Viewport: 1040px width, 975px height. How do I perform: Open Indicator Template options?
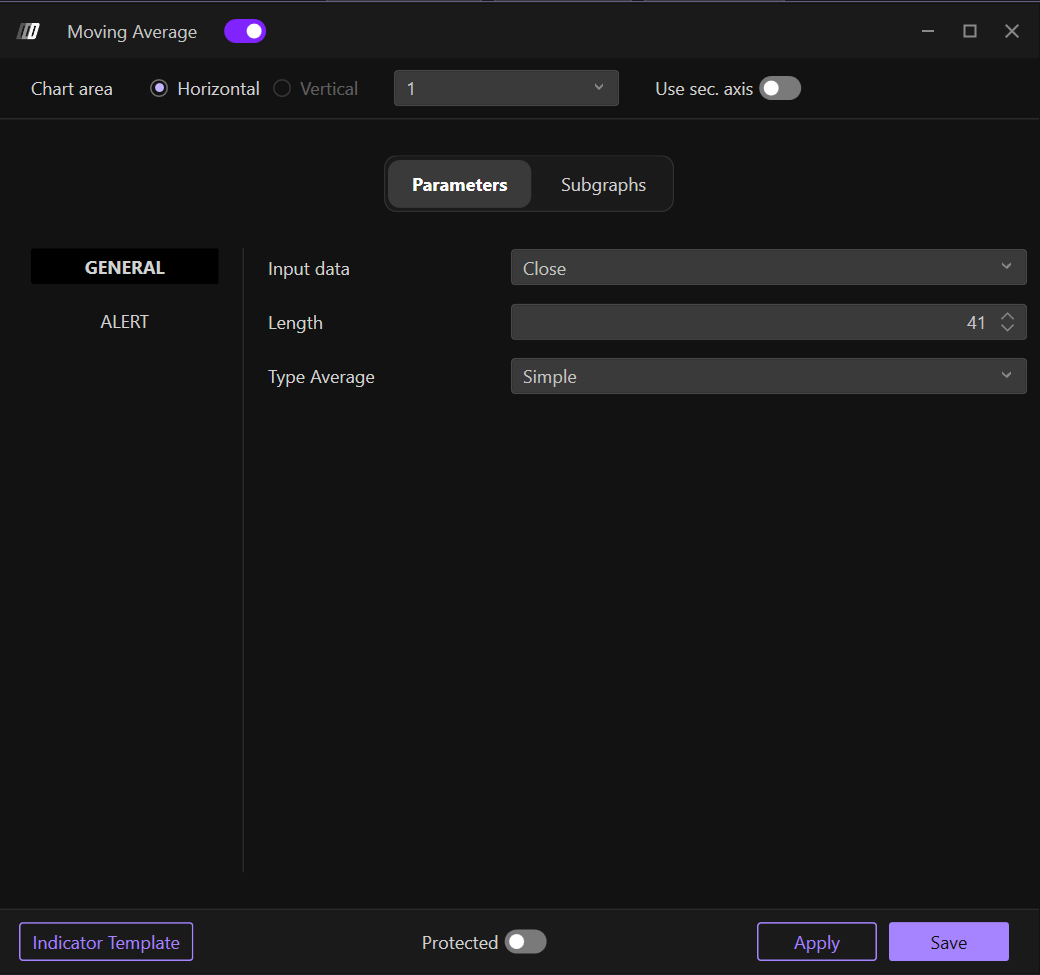pyautogui.click(x=106, y=942)
